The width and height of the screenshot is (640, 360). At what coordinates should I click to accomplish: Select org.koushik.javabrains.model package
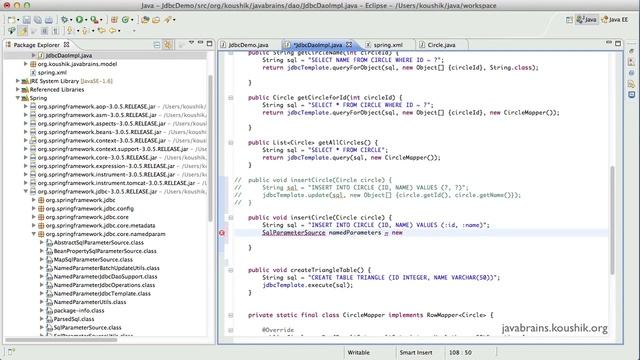(77, 64)
